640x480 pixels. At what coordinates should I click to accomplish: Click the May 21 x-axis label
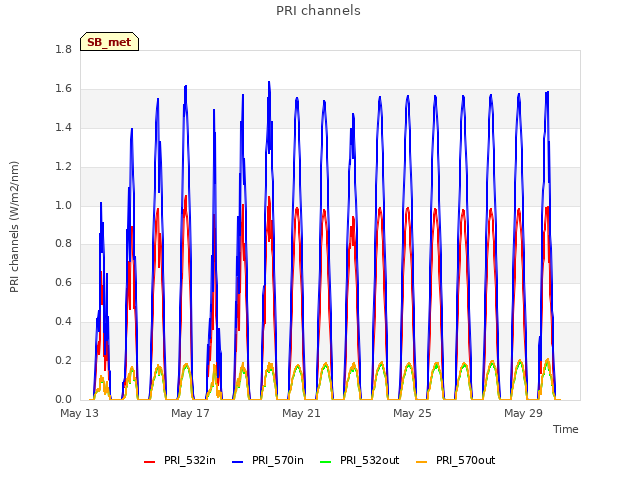pyautogui.click(x=301, y=413)
